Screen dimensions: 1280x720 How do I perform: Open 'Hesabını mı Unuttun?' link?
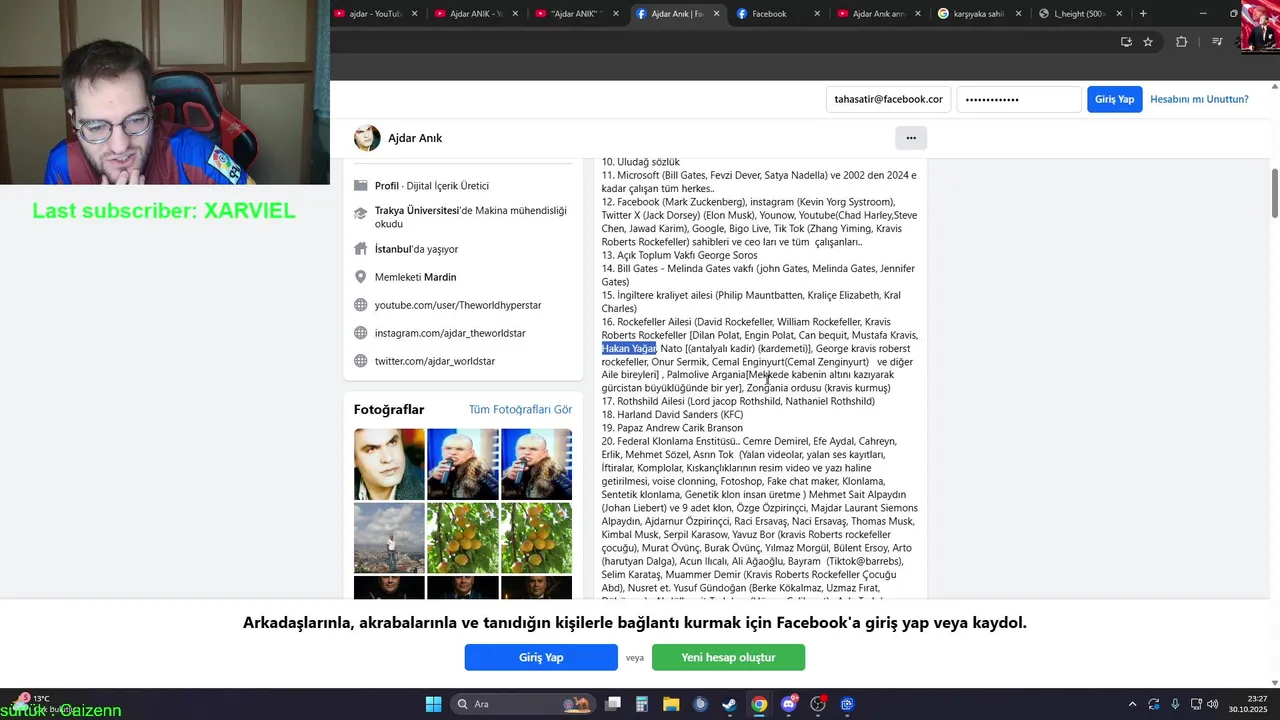tap(1199, 99)
